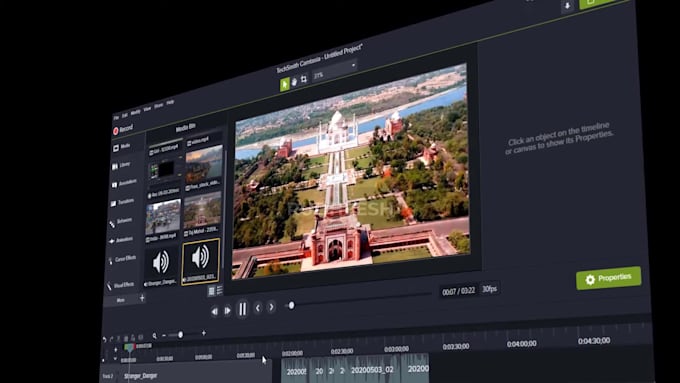Viewport: 680px width, 383px height.
Task: Open the Modify menu
Action: pos(135,112)
